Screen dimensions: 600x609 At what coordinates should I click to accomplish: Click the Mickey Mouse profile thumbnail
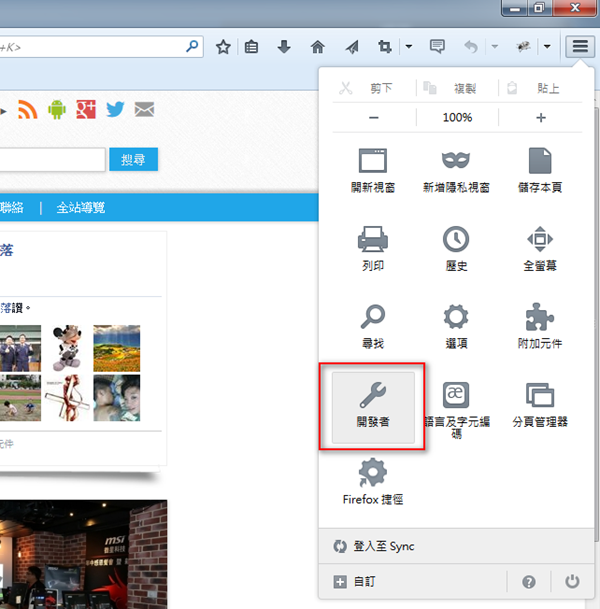[67, 348]
